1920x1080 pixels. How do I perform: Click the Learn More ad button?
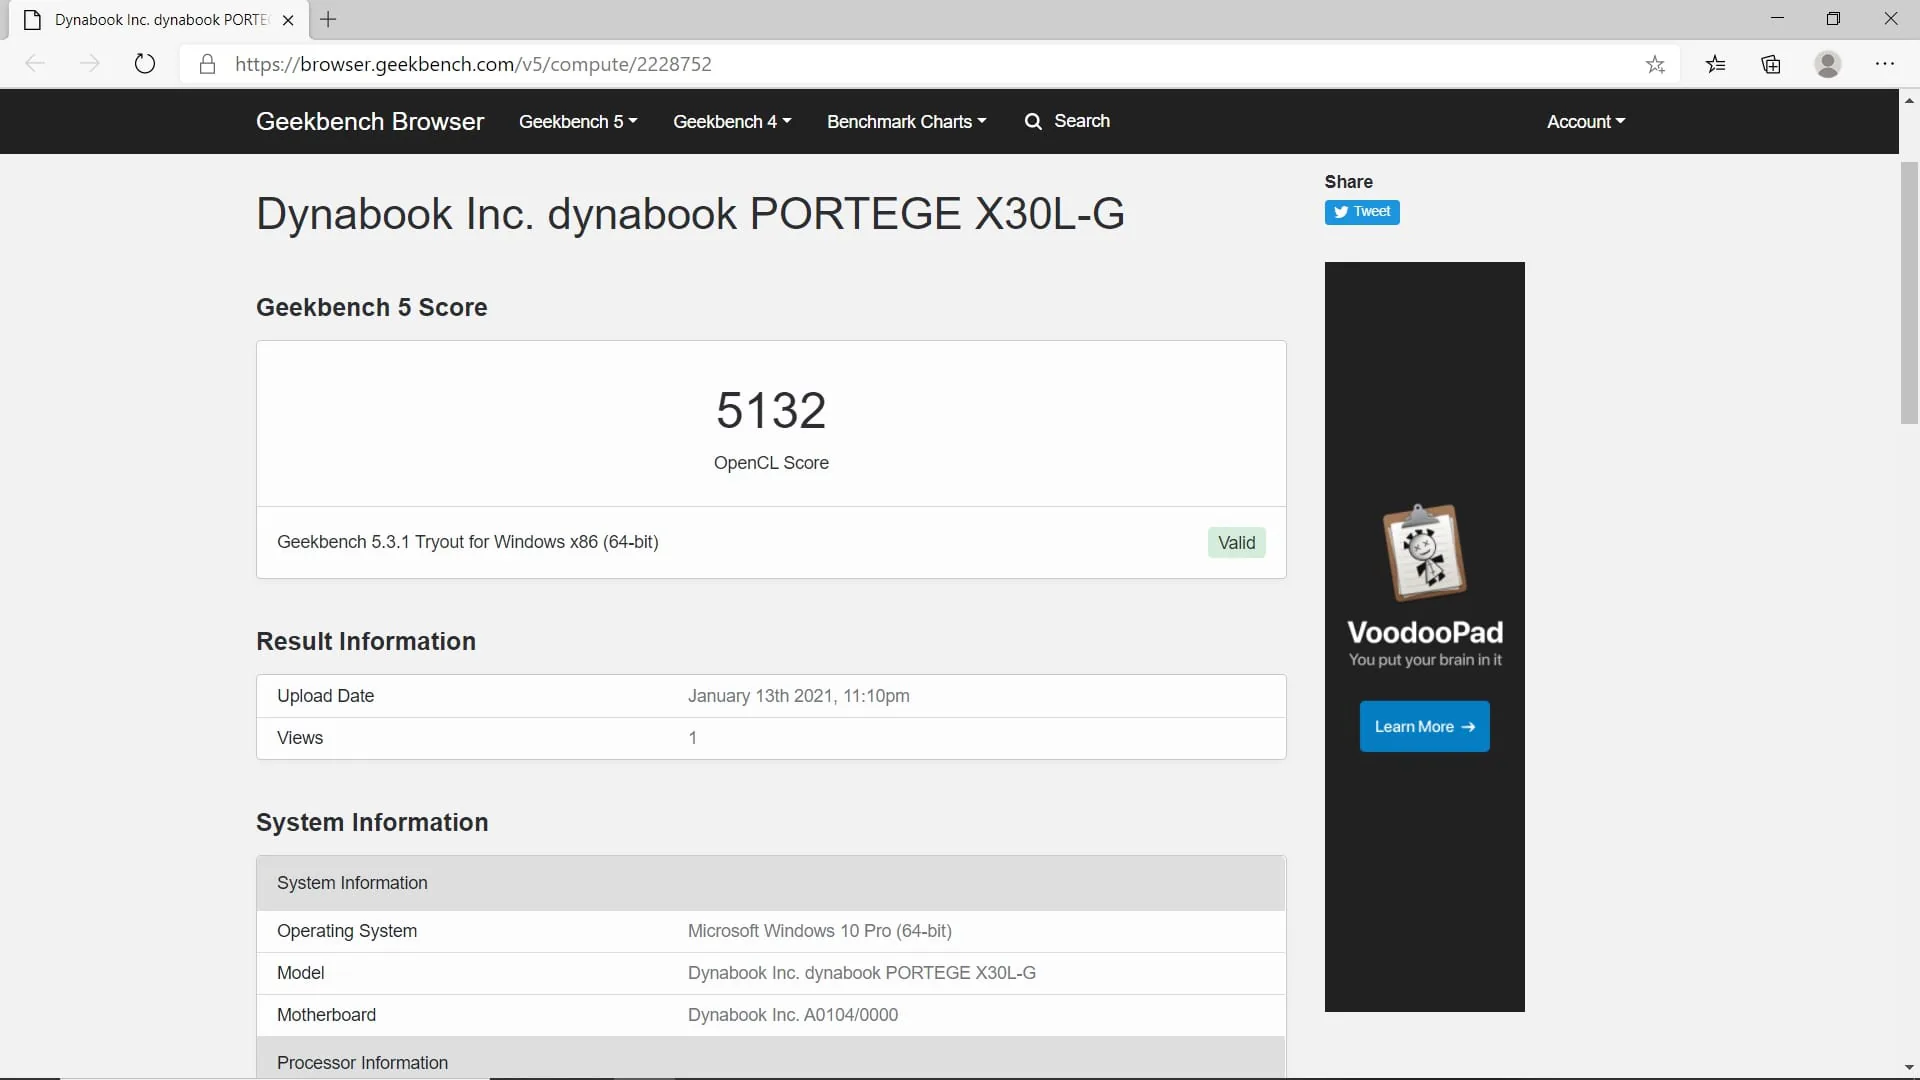pos(1424,726)
